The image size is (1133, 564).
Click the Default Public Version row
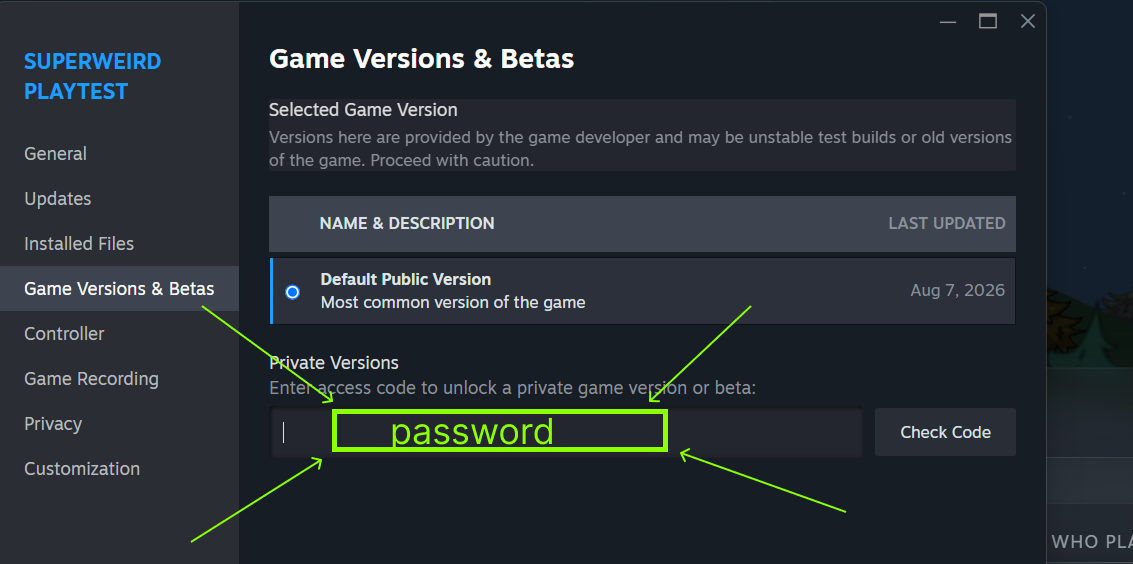click(642, 291)
